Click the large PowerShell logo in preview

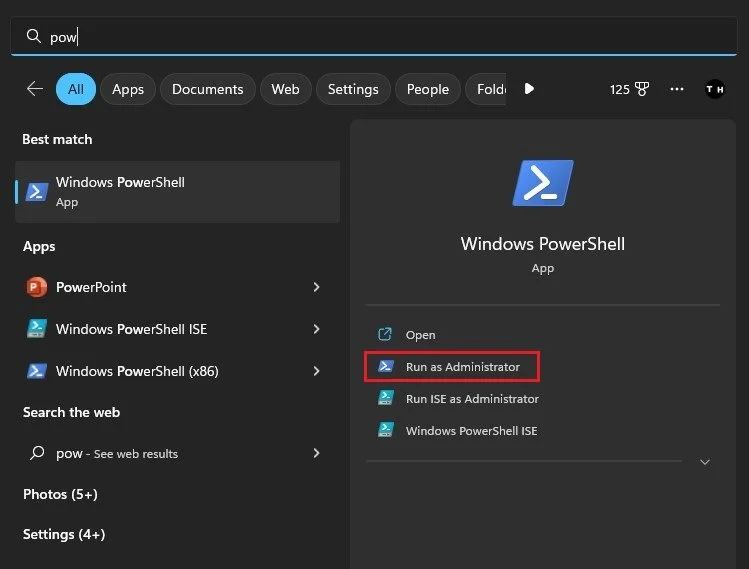543,183
